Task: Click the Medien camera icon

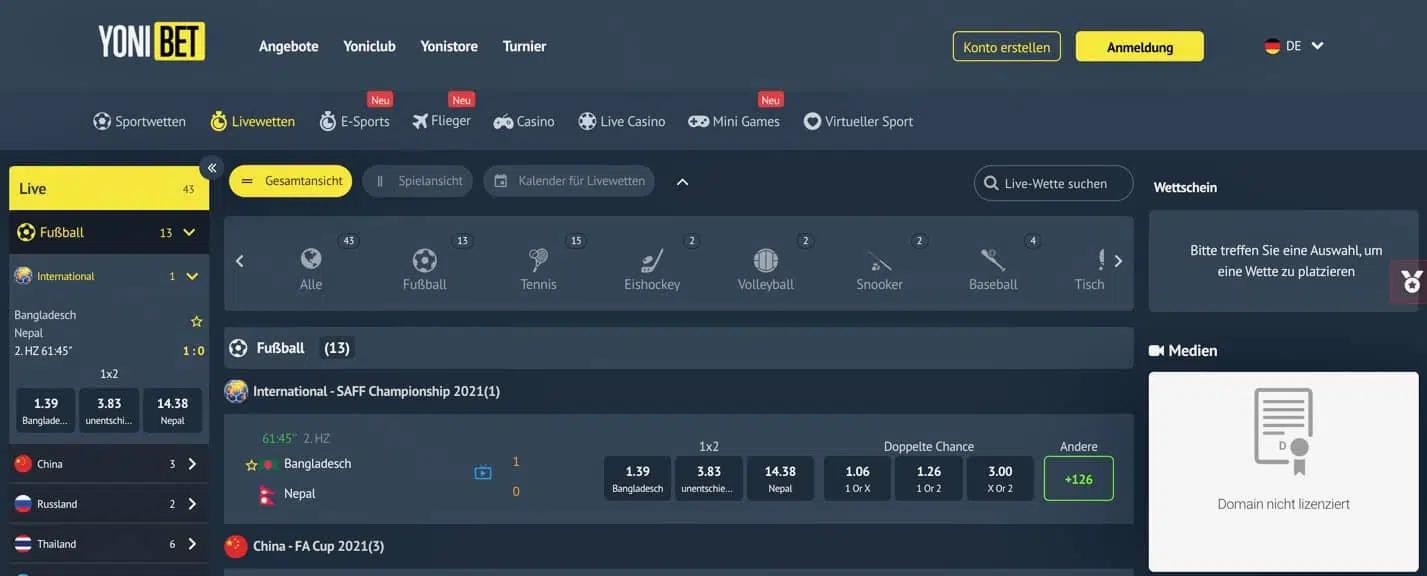Action: pos(1157,351)
